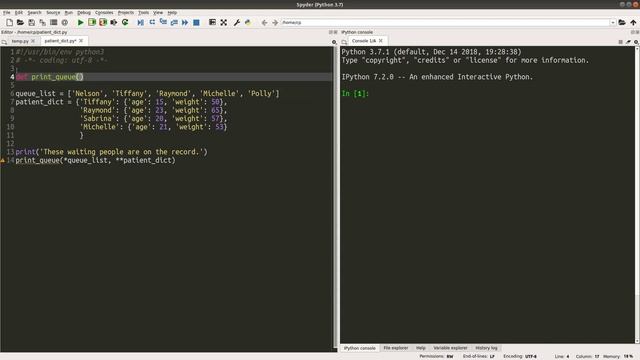This screenshot has height=360, width=640.
Task: Create a new file with the toolbar icon
Action: point(9,22)
